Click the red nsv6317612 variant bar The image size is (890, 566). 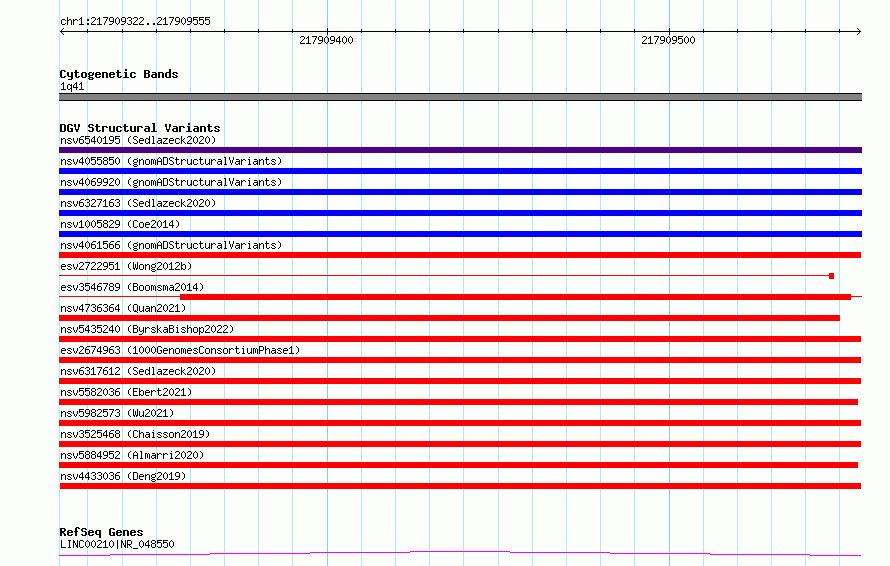coord(460,381)
